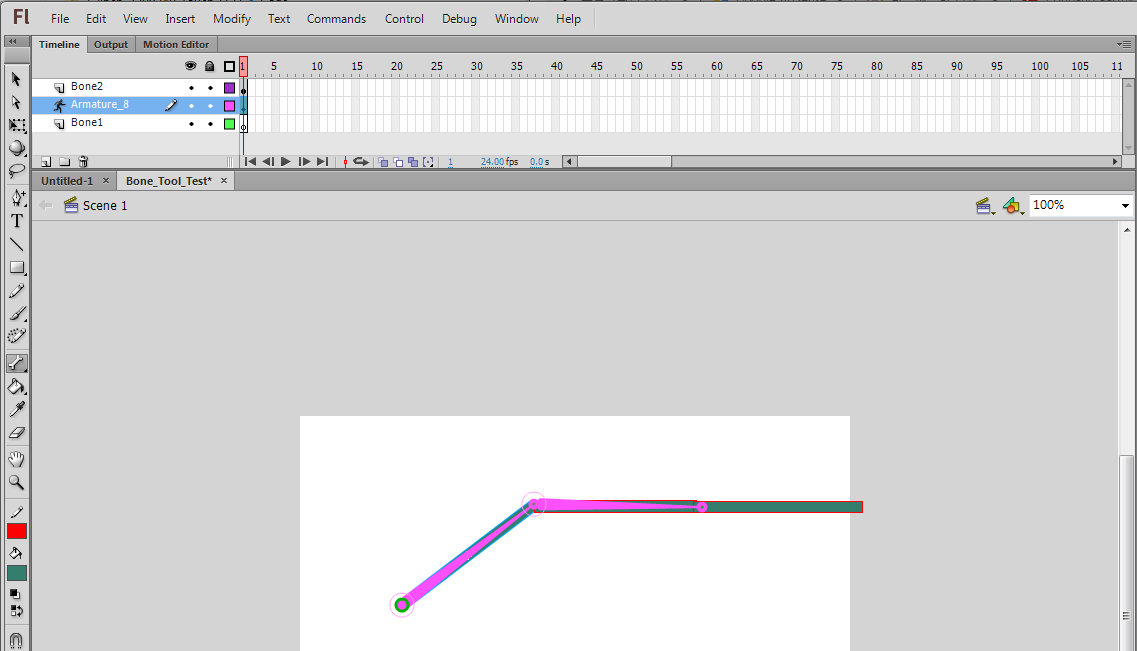This screenshot has width=1137, height=651.
Task: Toggle onion skin
Action: click(383, 162)
